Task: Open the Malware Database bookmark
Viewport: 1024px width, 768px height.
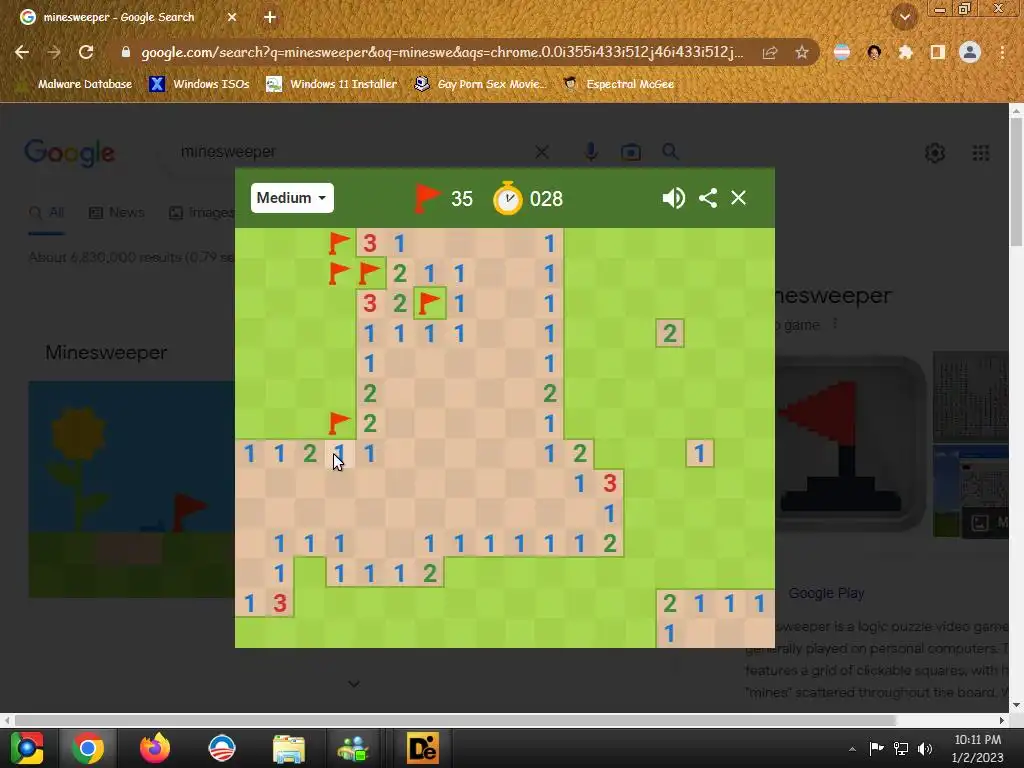Action: pos(74,84)
